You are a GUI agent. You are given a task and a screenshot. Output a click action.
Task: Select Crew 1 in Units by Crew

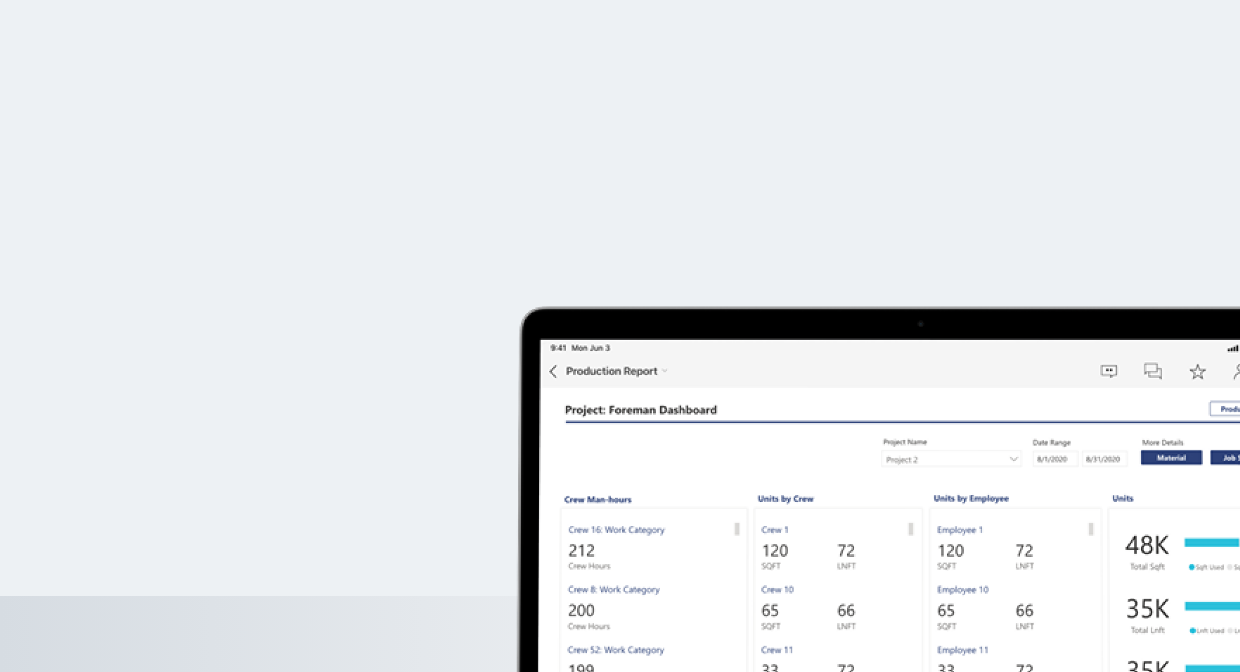tap(775, 530)
